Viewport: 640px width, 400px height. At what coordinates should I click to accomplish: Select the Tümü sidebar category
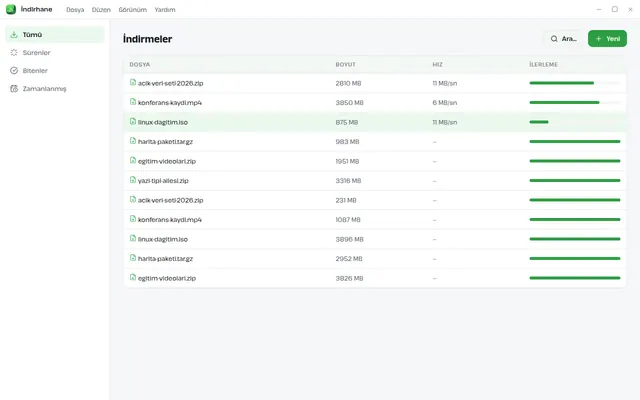(55, 35)
